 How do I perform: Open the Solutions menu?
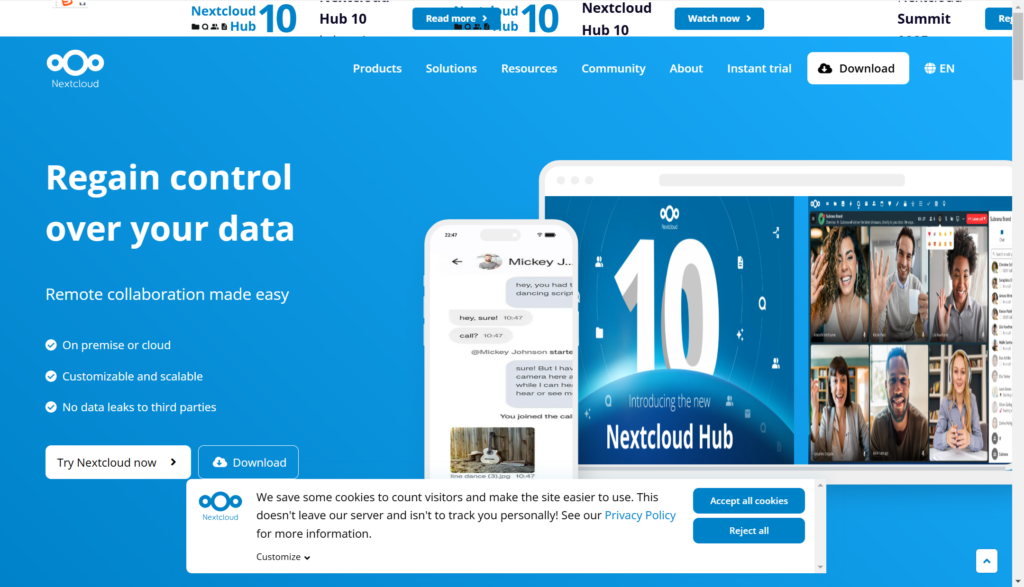(451, 68)
